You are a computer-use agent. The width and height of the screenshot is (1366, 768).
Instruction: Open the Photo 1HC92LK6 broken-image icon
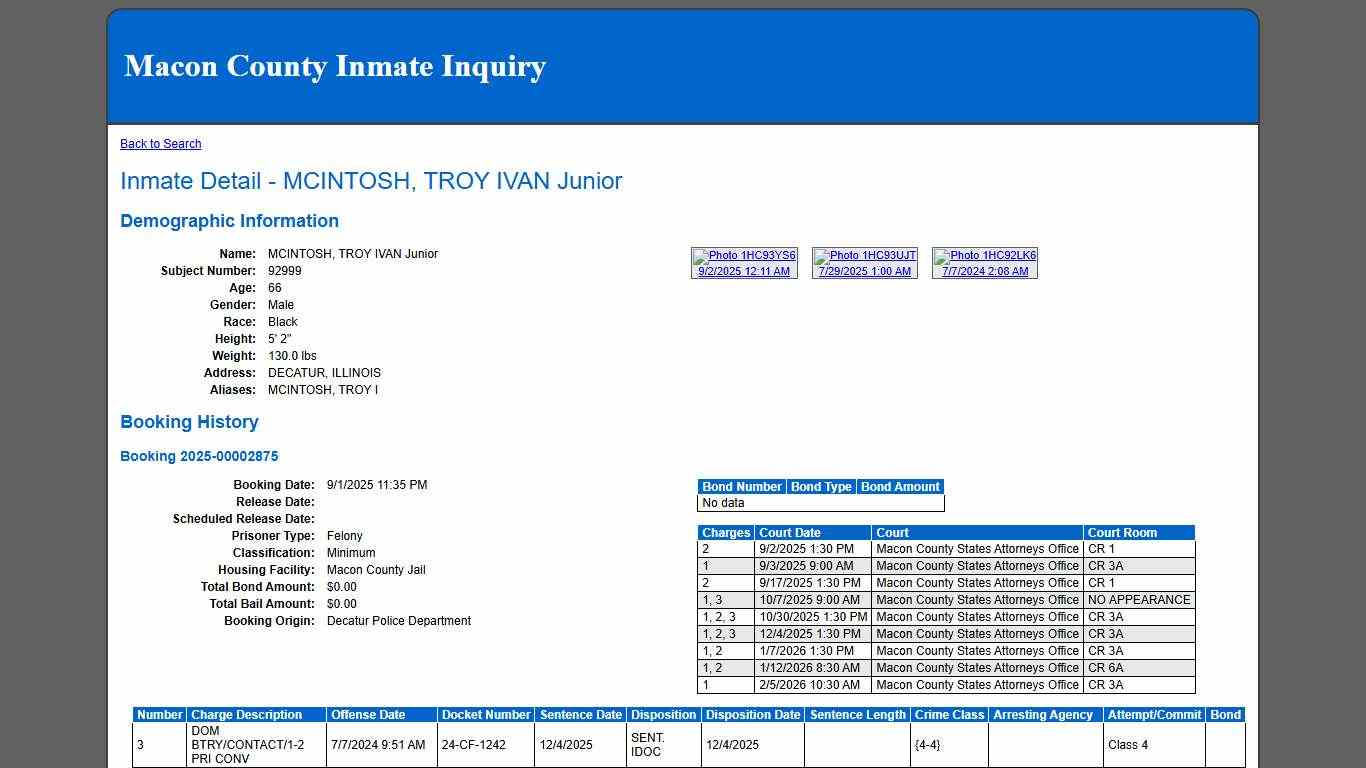click(984, 255)
